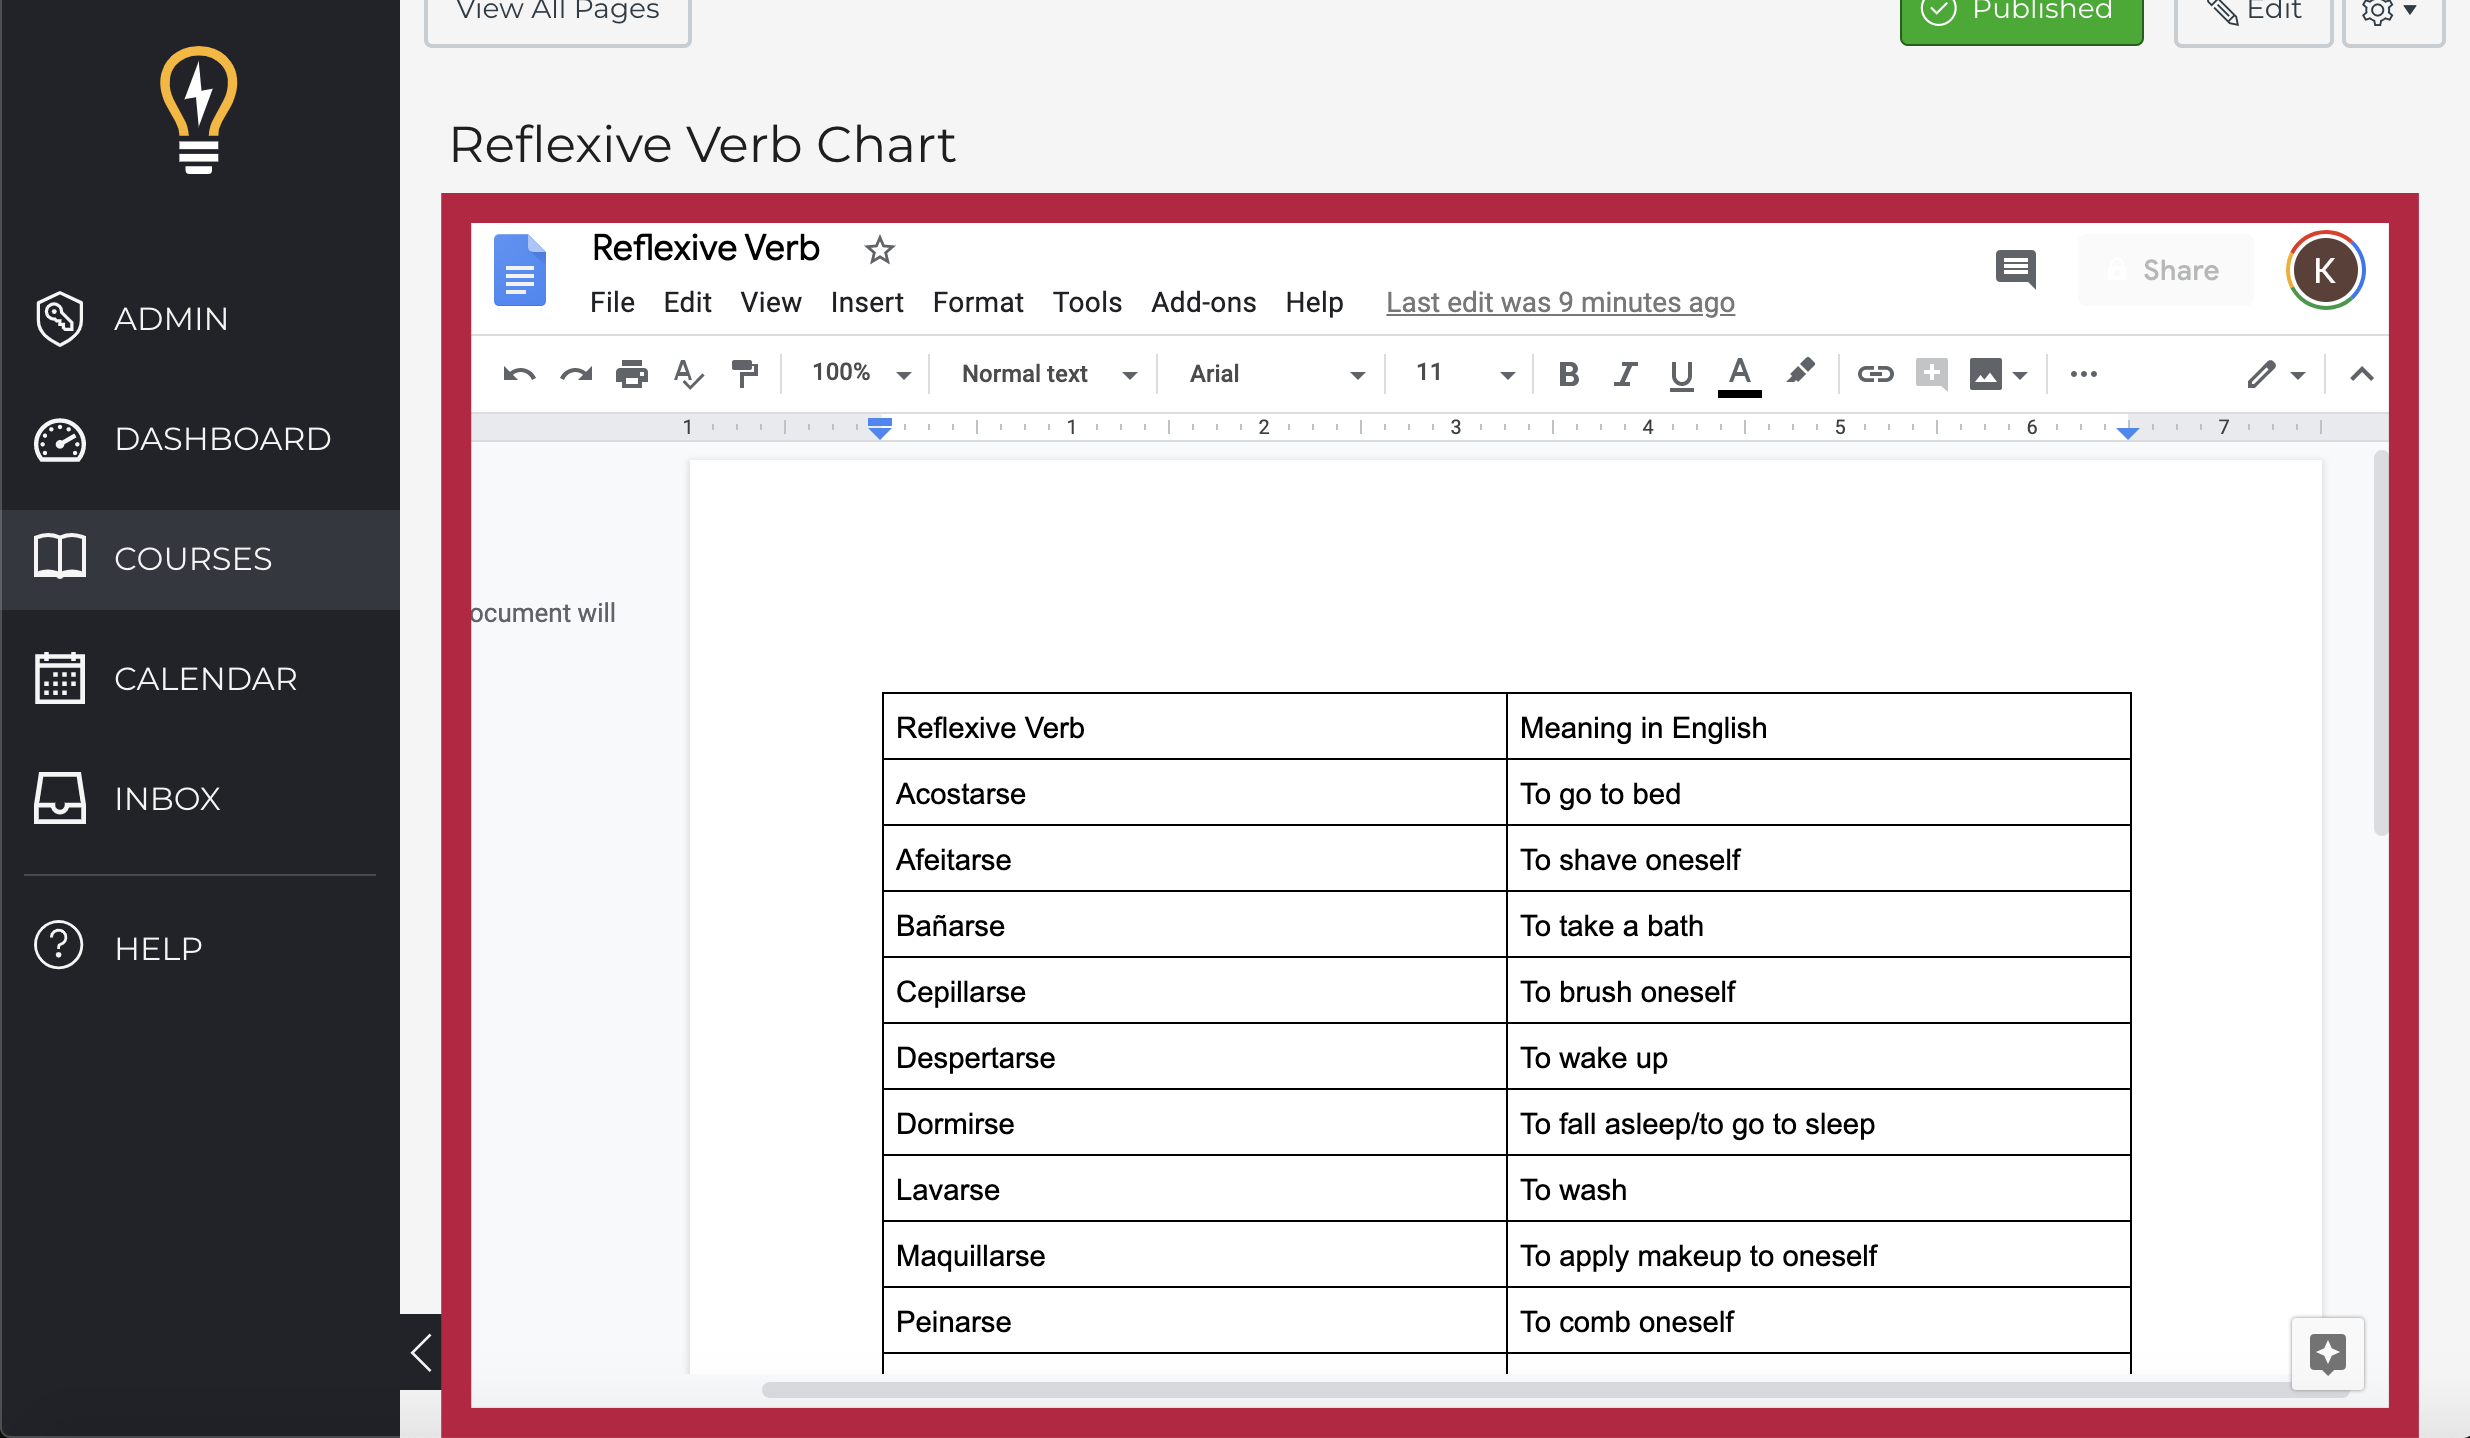Click the left indent marker on ruler
2470x1438 pixels.
coord(880,429)
